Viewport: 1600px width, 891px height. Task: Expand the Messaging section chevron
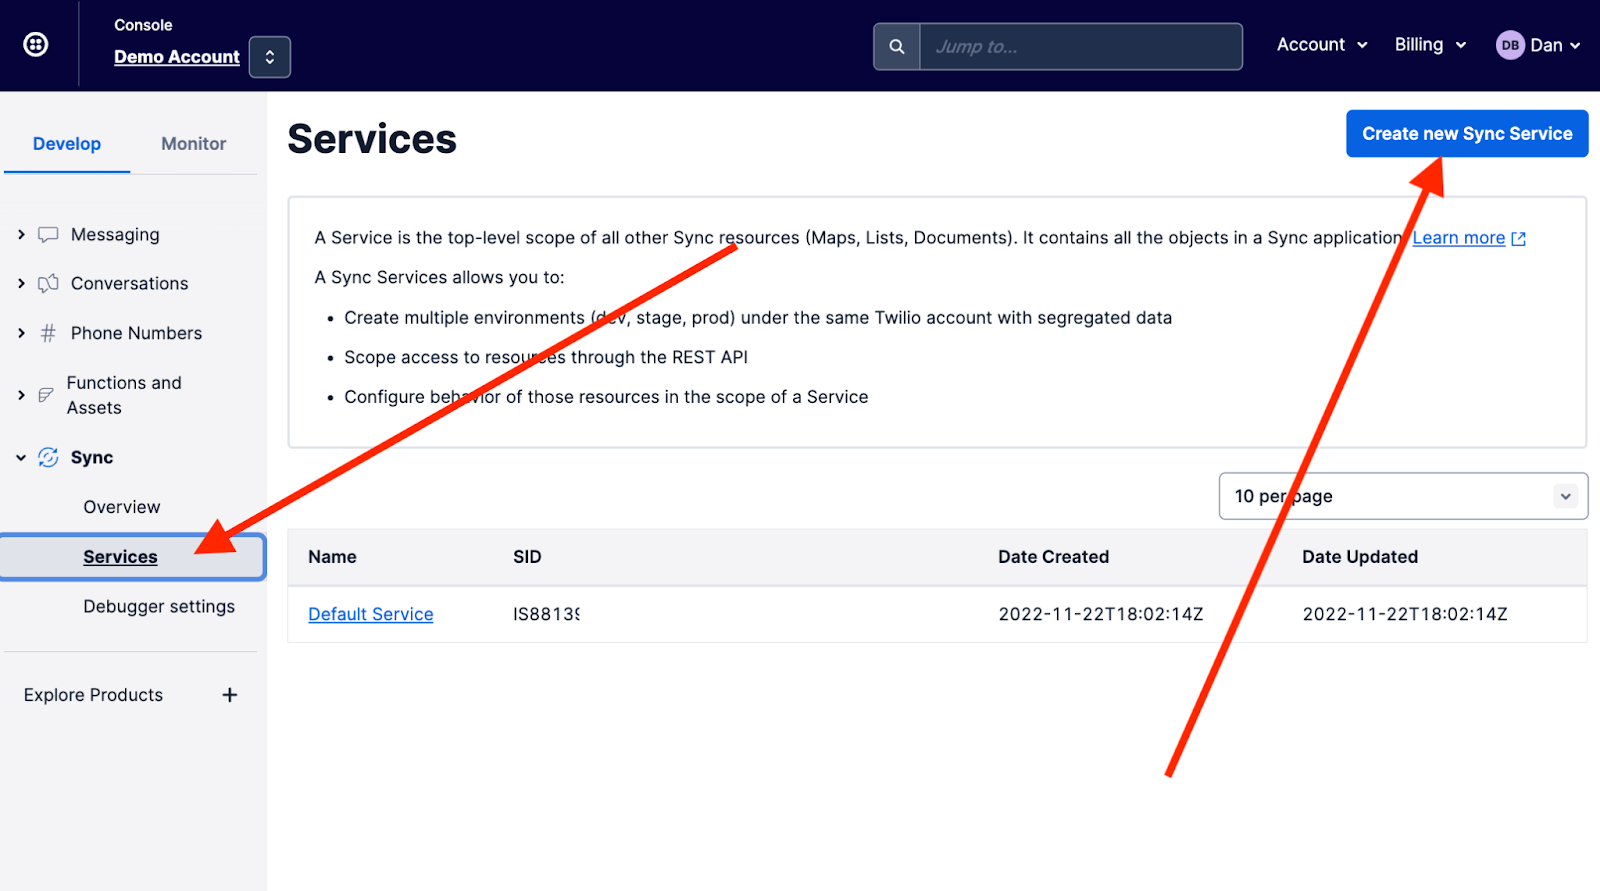tap(21, 234)
